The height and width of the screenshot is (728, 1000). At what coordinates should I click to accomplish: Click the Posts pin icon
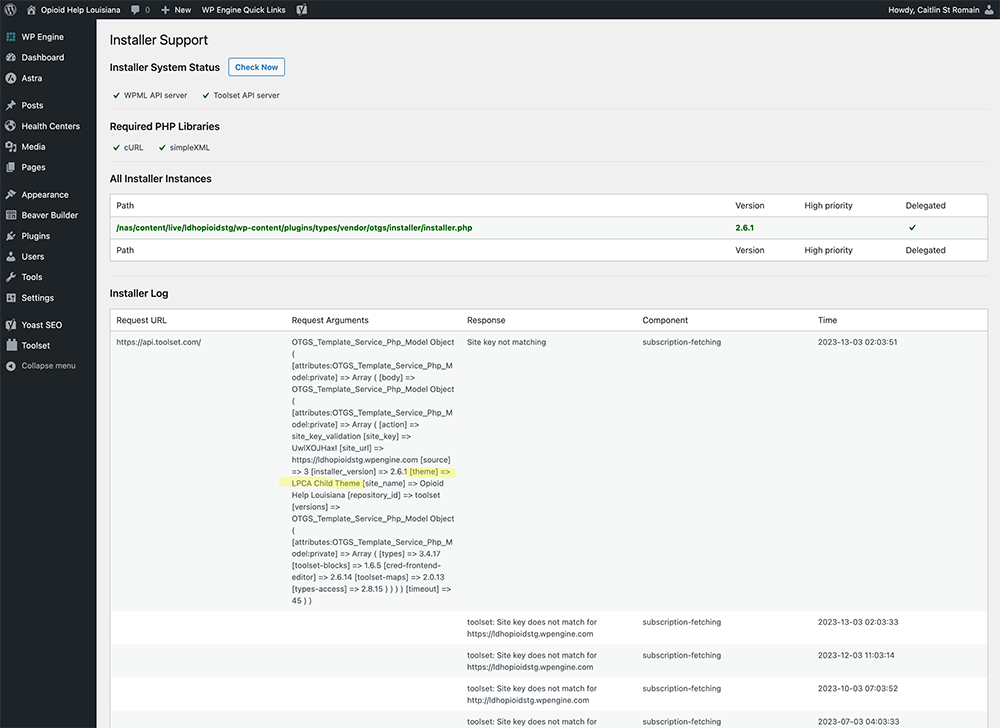(10, 105)
